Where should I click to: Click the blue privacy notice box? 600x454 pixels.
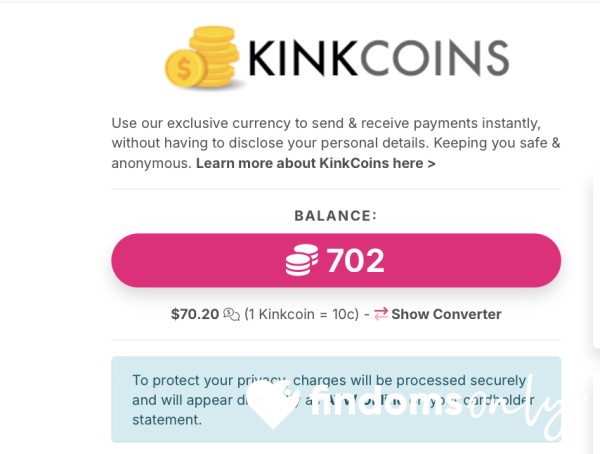point(336,399)
